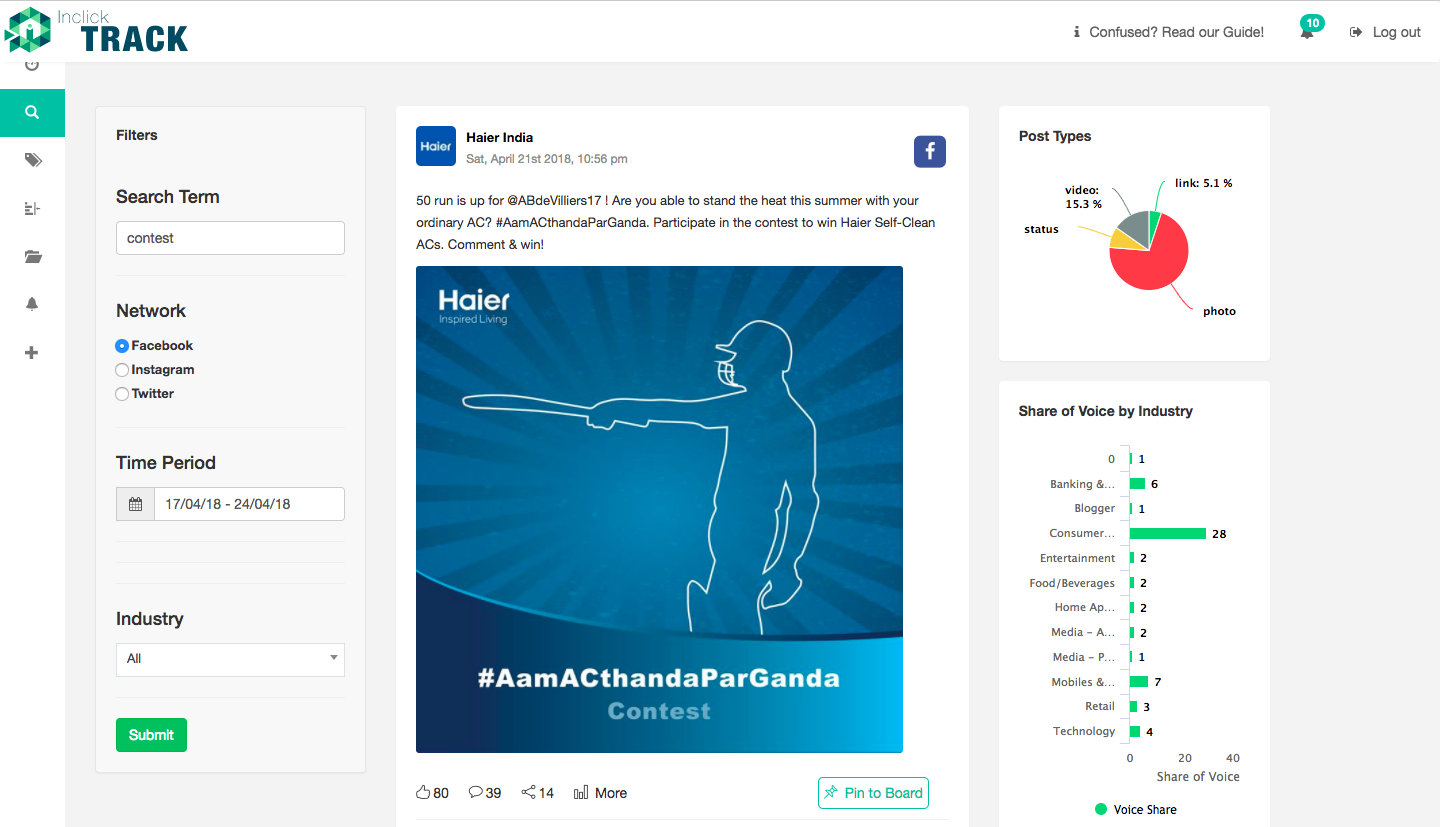Click the 'Blogger' industry axis label
Viewport: 1440px width, 827px height.
click(x=1094, y=508)
